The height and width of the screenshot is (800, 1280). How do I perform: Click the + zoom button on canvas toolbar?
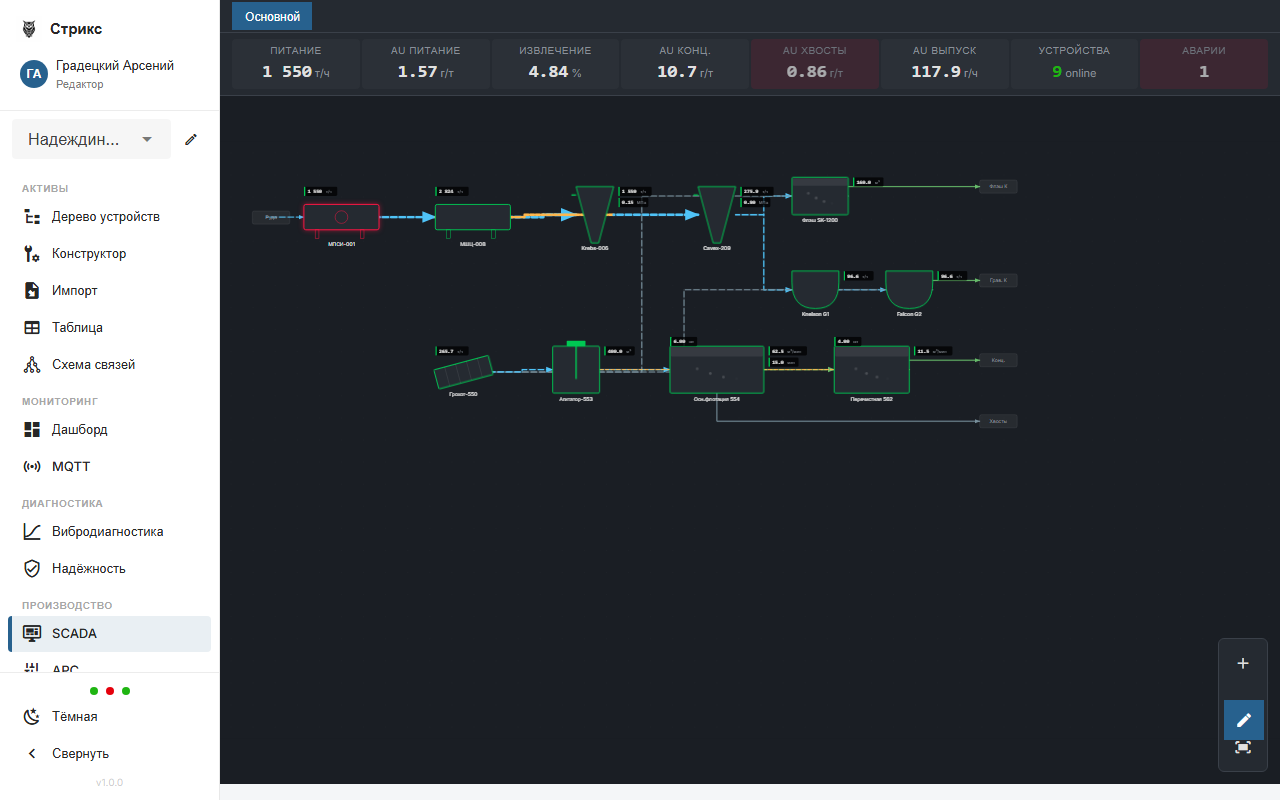click(1243, 662)
